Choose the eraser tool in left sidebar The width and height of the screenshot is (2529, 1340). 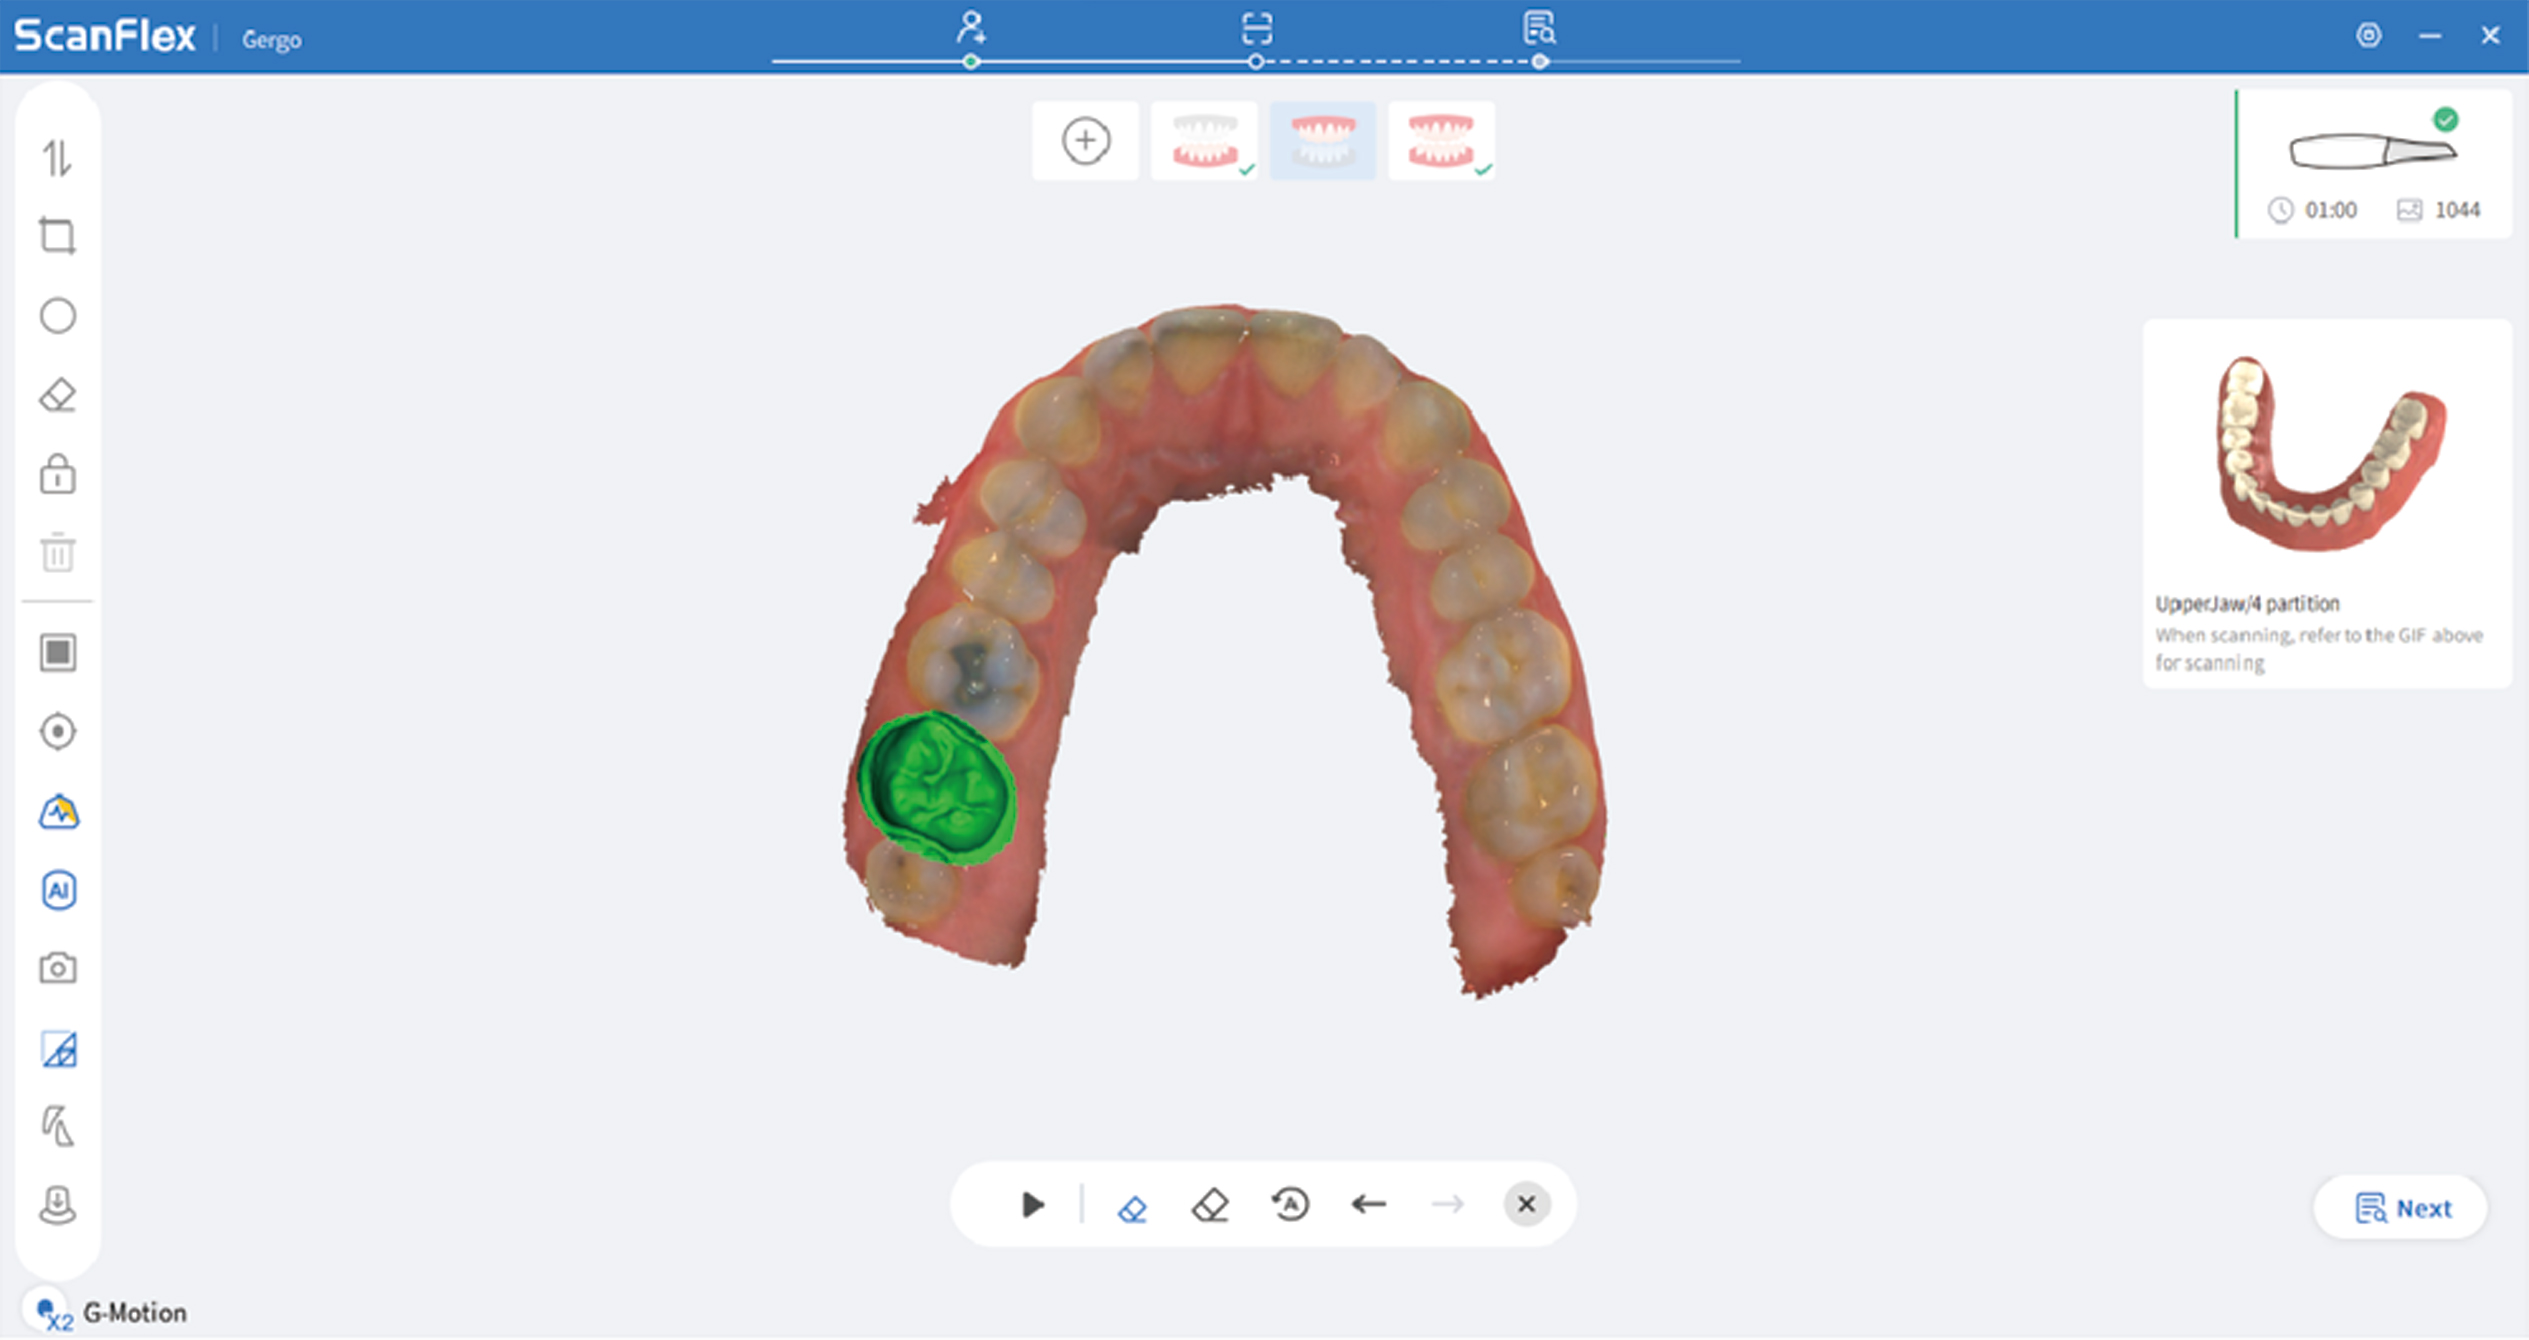(x=57, y=396)
